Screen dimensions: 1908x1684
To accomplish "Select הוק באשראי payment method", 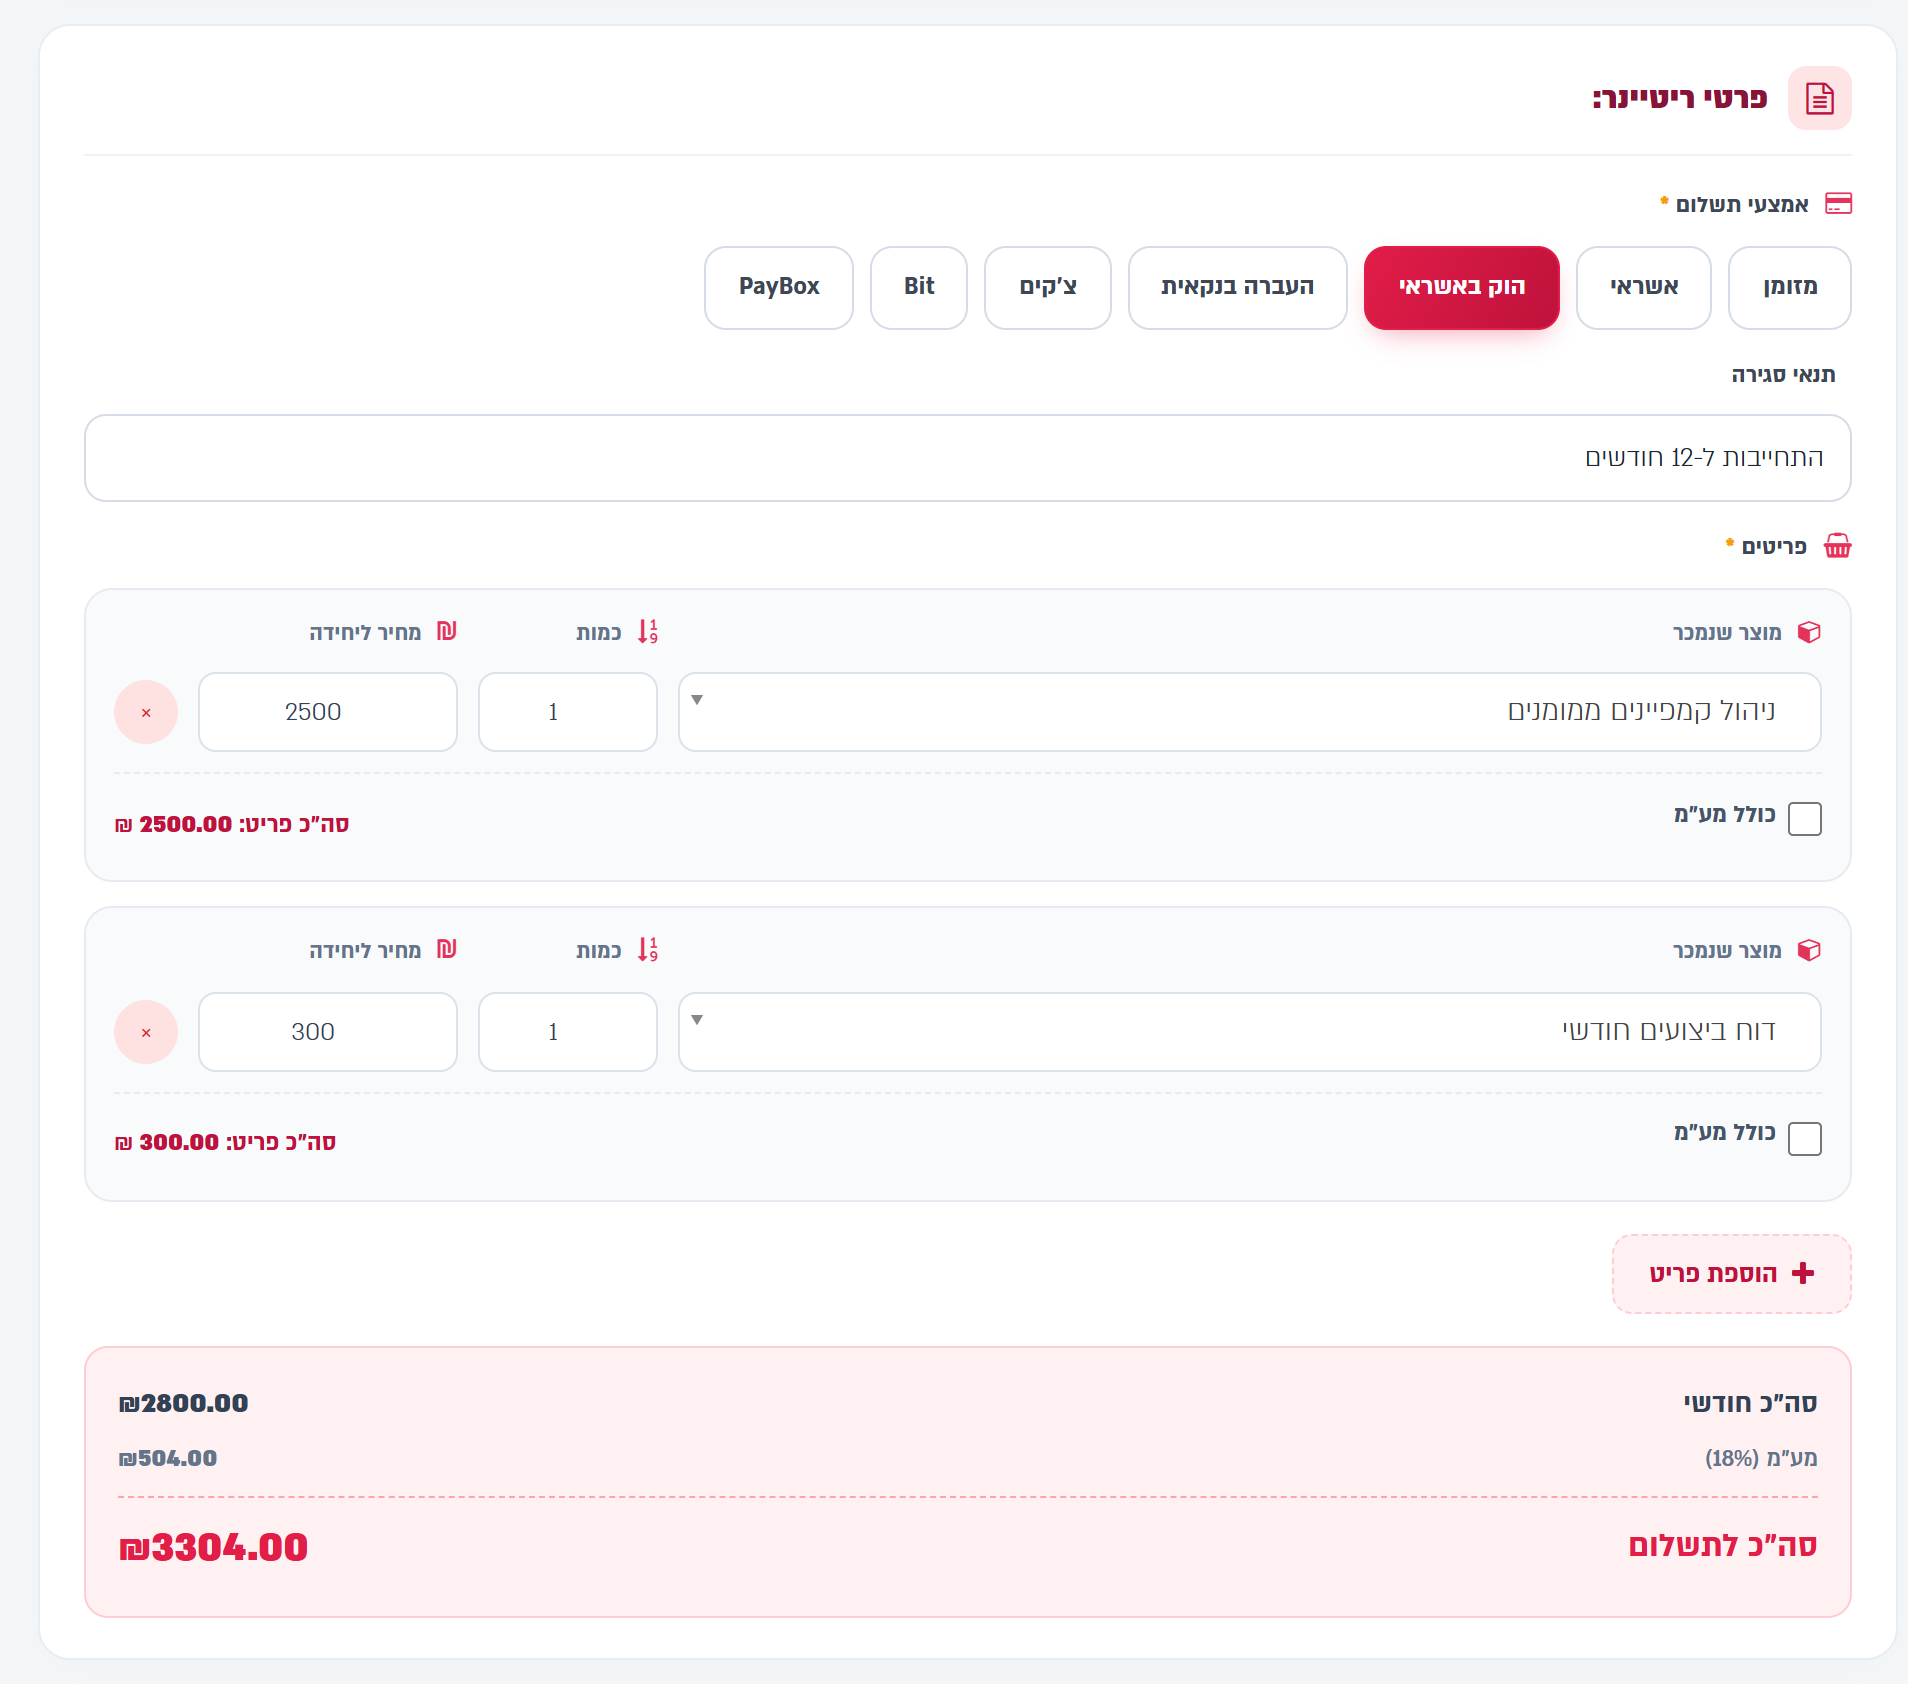I will [1462, 288].
